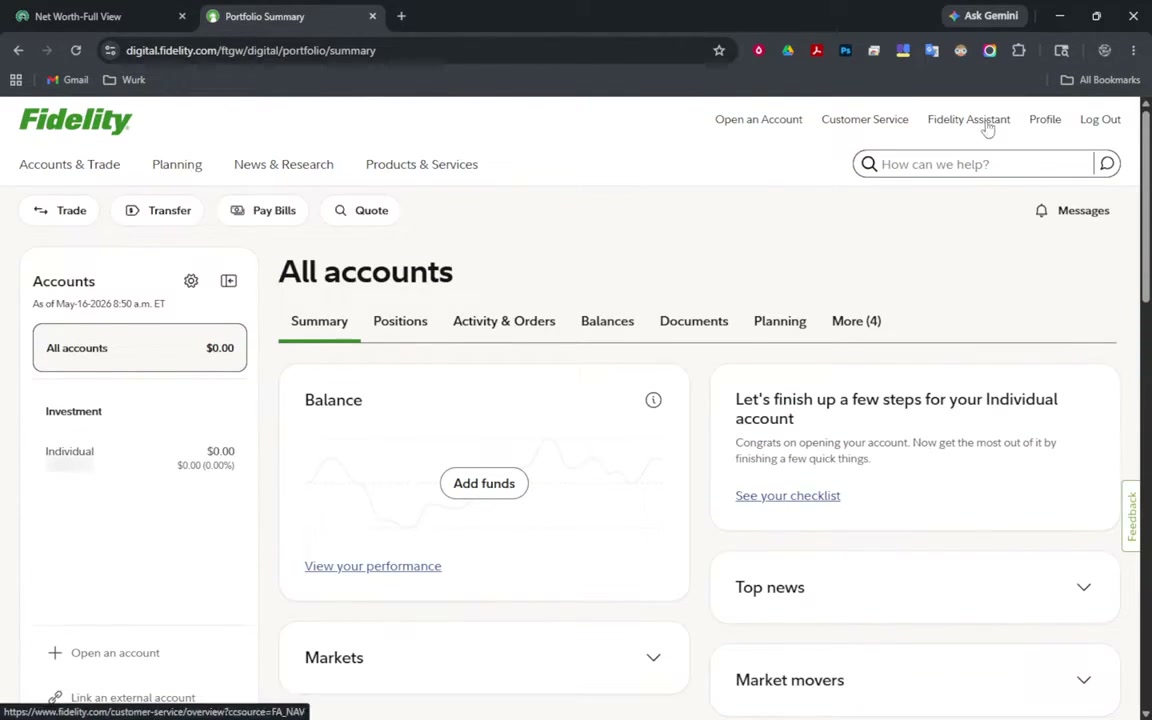Open the virtual assistant chat bubble icon
1152x720 pixels.
click(x=1107, y=164)
